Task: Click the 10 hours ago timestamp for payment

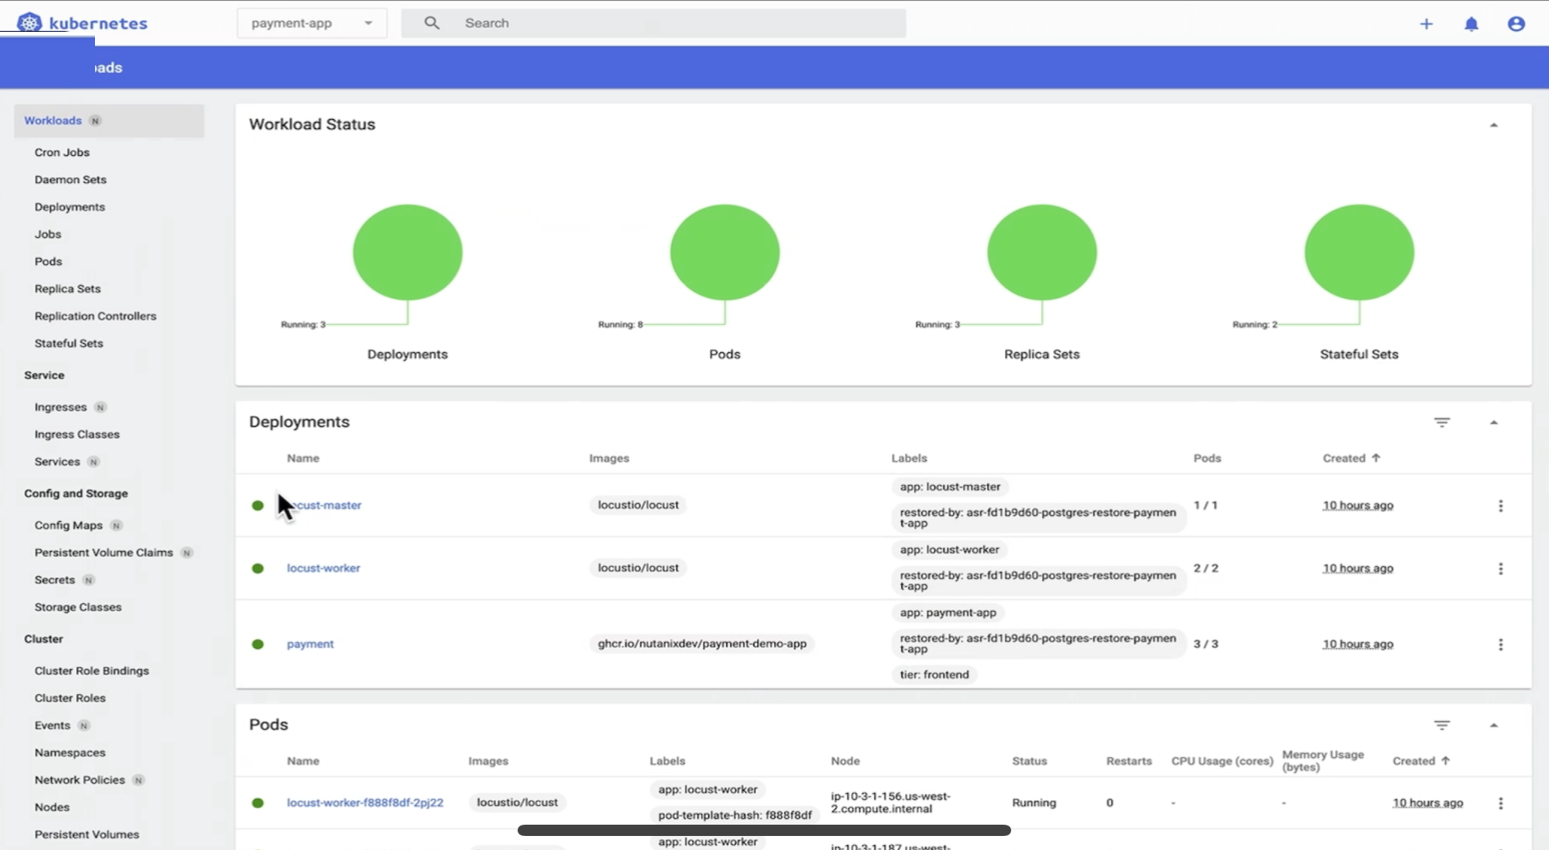Action: click(x=1357, y=644)
